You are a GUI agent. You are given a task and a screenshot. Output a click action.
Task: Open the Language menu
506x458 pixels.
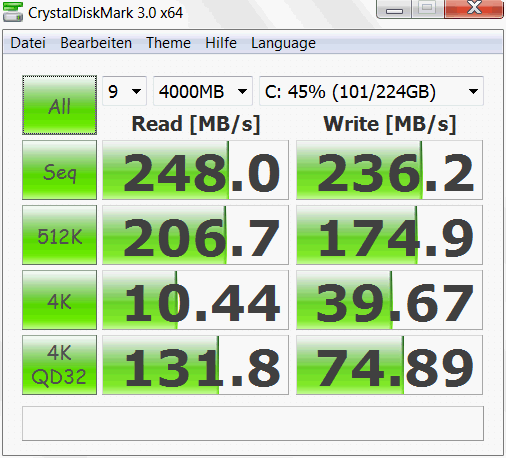pos(283,44)
